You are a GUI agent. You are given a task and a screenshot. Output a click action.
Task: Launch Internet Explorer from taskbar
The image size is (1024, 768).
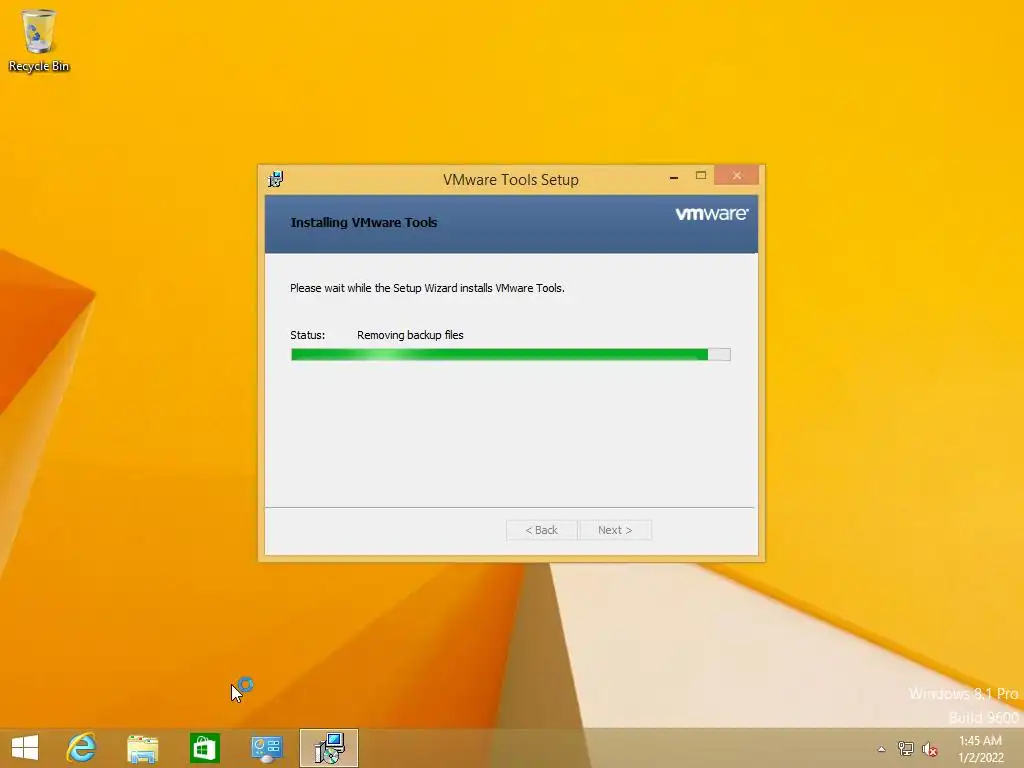82,748
